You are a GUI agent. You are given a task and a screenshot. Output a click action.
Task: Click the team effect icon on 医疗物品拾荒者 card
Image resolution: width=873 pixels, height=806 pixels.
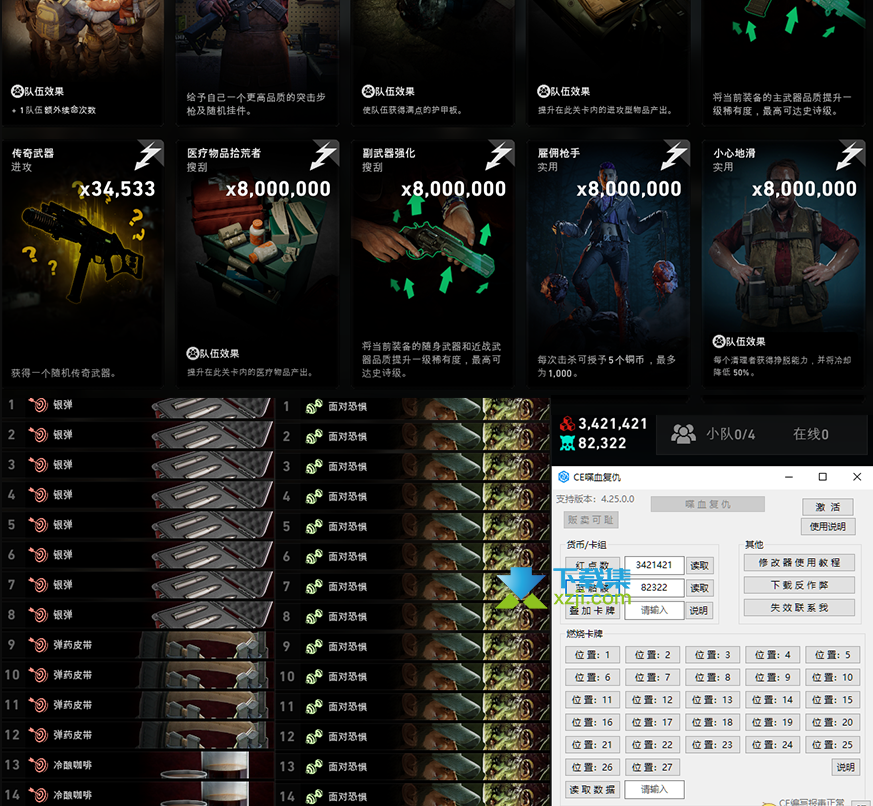point(193,353)
